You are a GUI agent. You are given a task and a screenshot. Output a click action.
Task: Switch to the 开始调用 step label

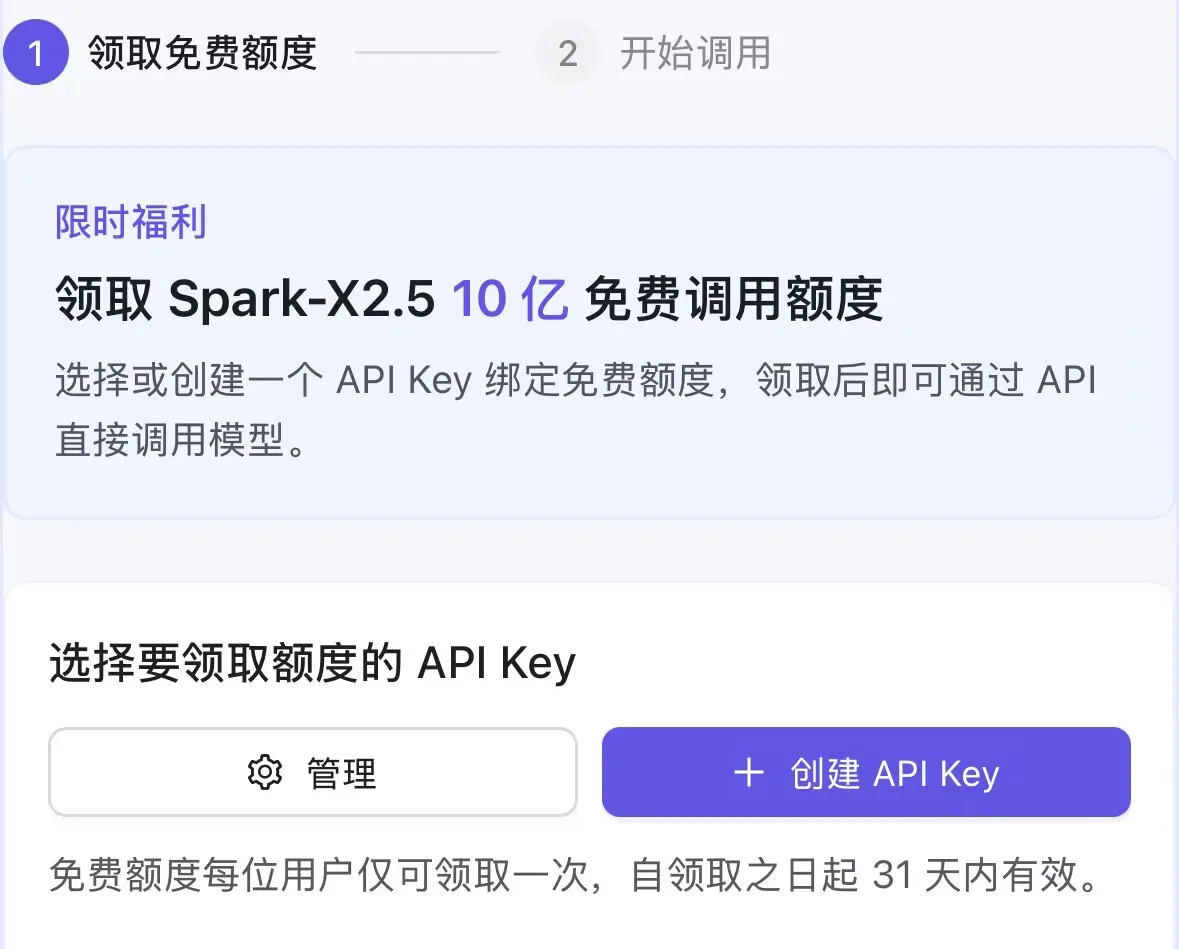click(696, 53)
